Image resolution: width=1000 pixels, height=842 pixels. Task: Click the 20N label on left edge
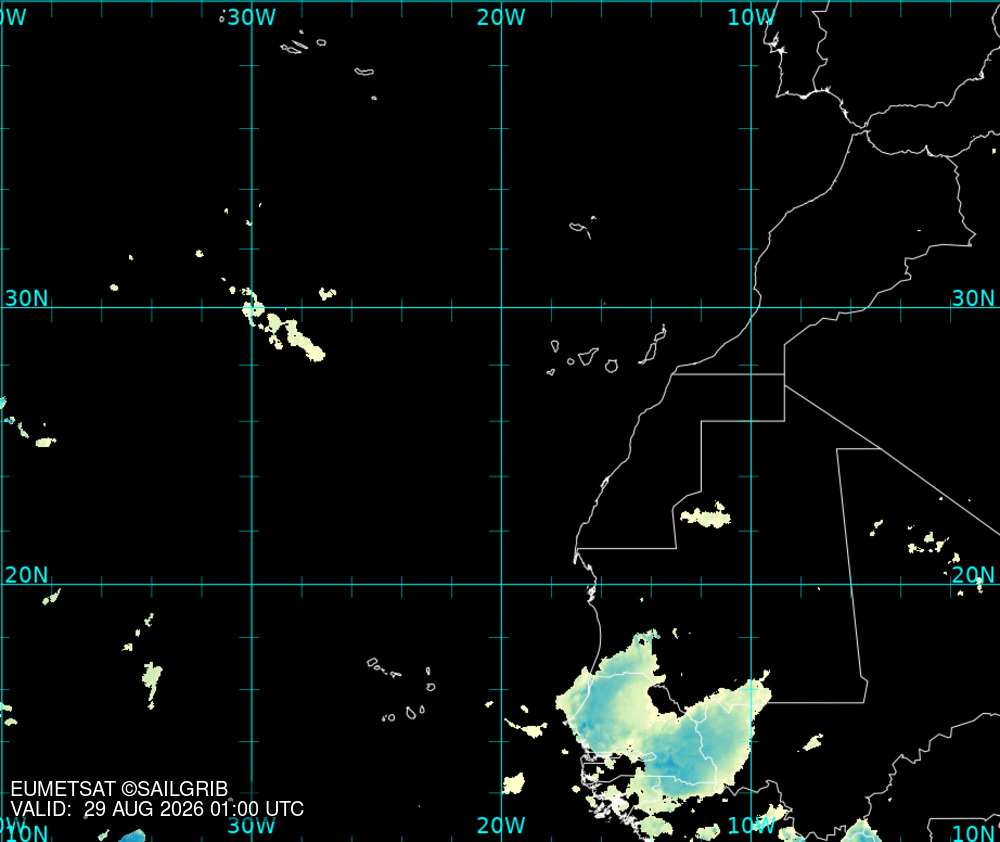[x=26, y=575]
